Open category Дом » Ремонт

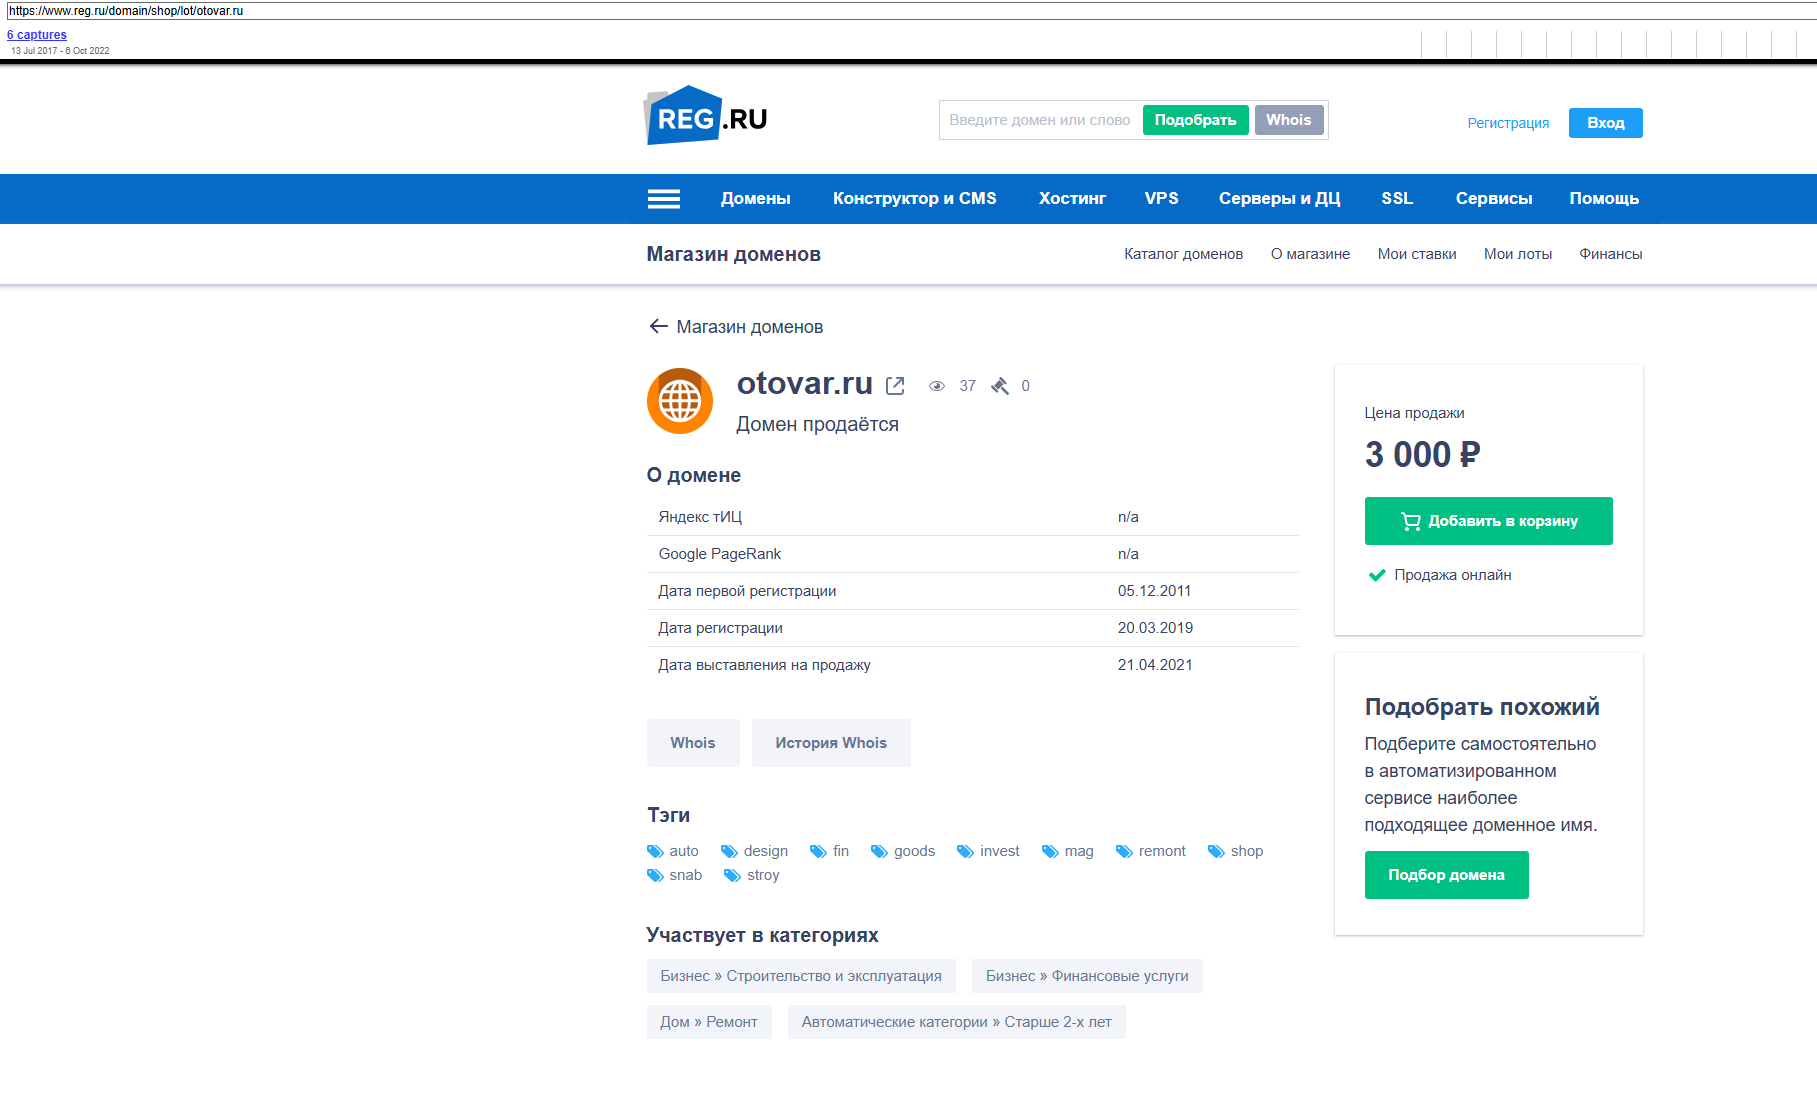click(x=709, y=1022)
